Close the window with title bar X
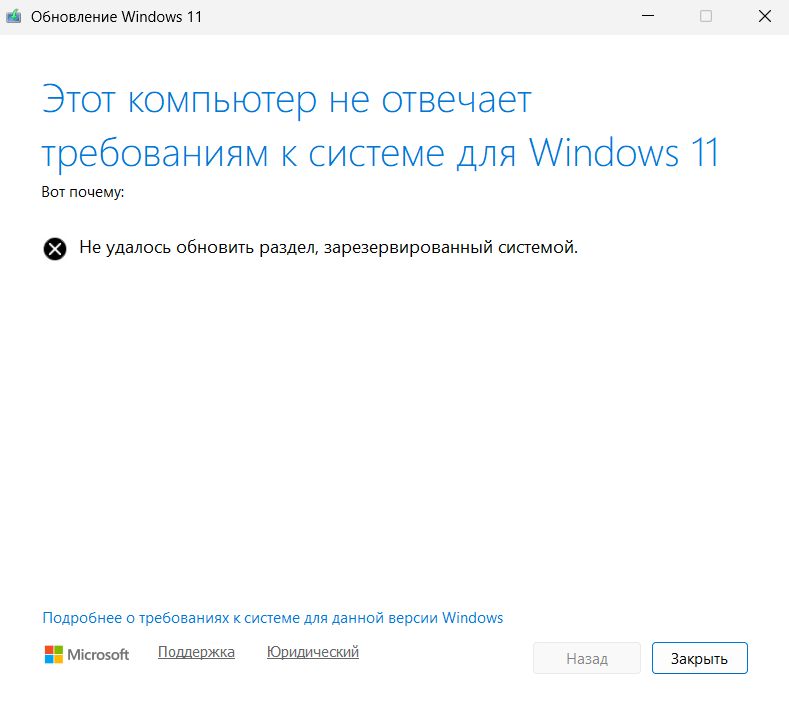 tap(765, 16)
